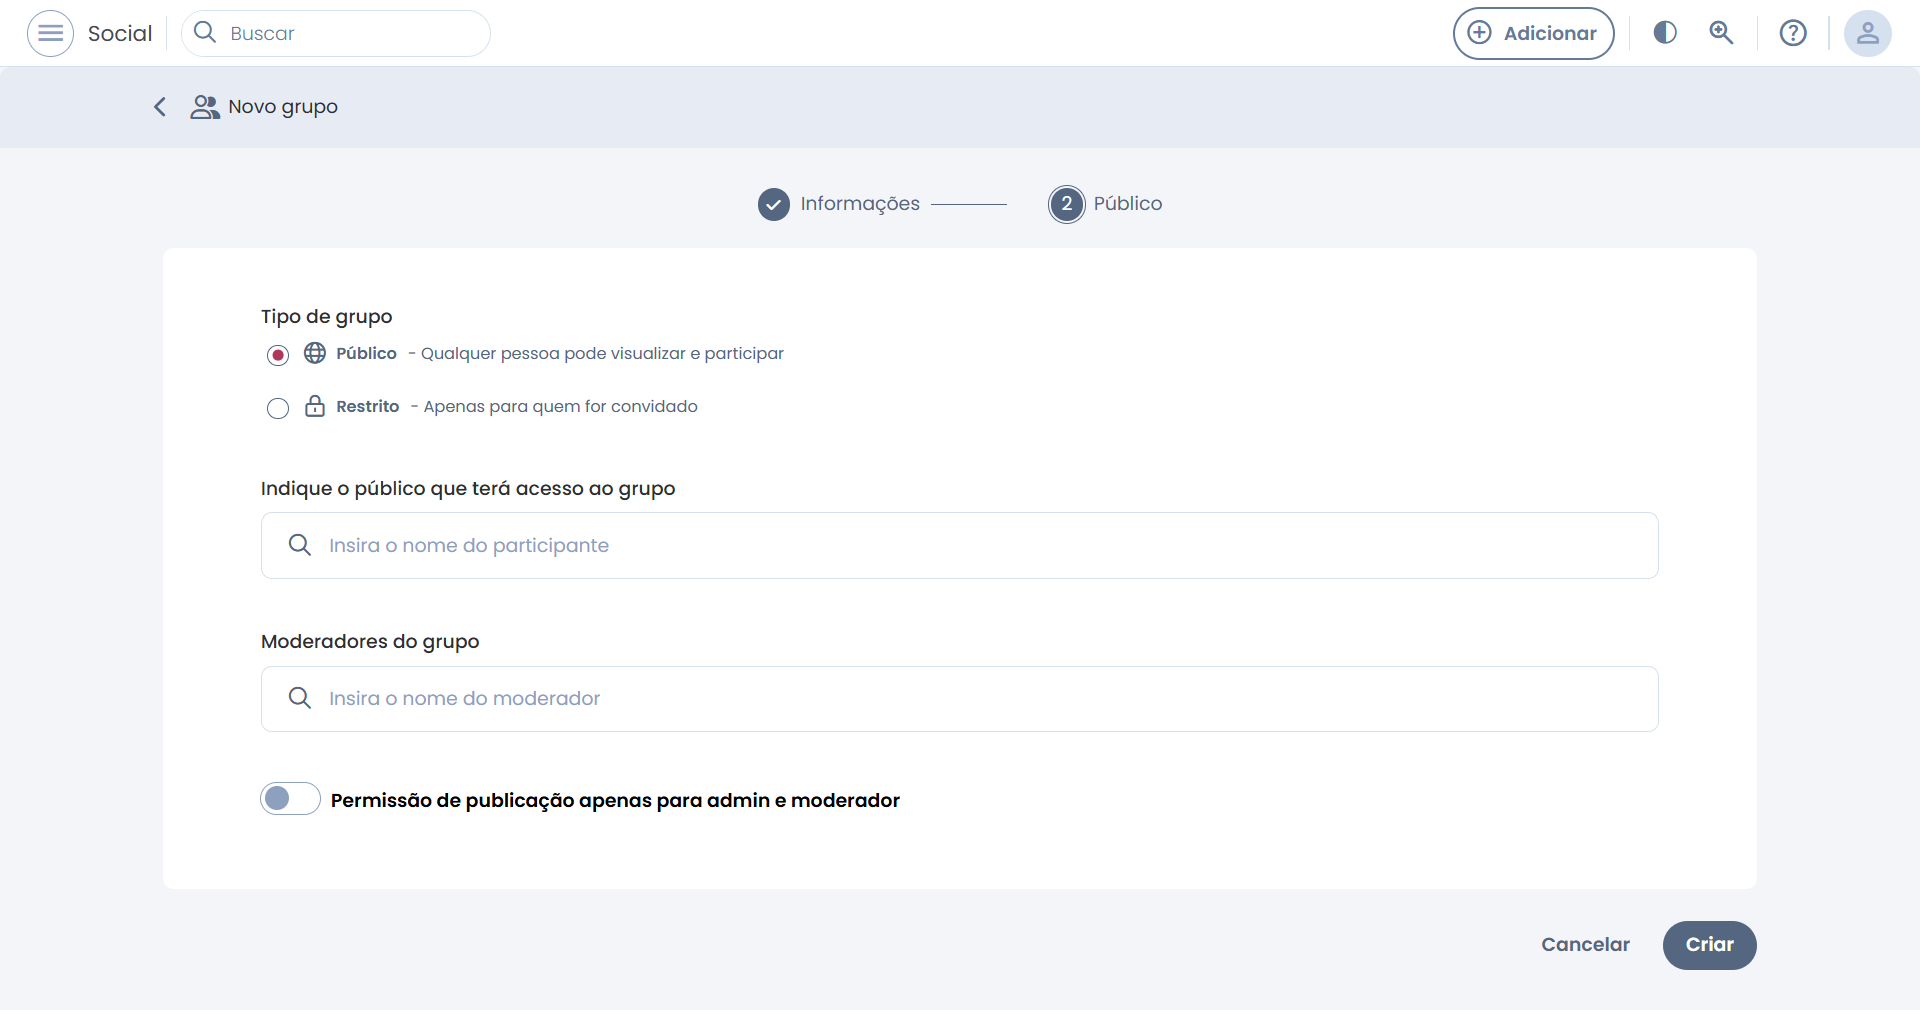Select the Restrito group type radio
Viewport: 1920px width, 1010px height.
click(x=278, y=408)
